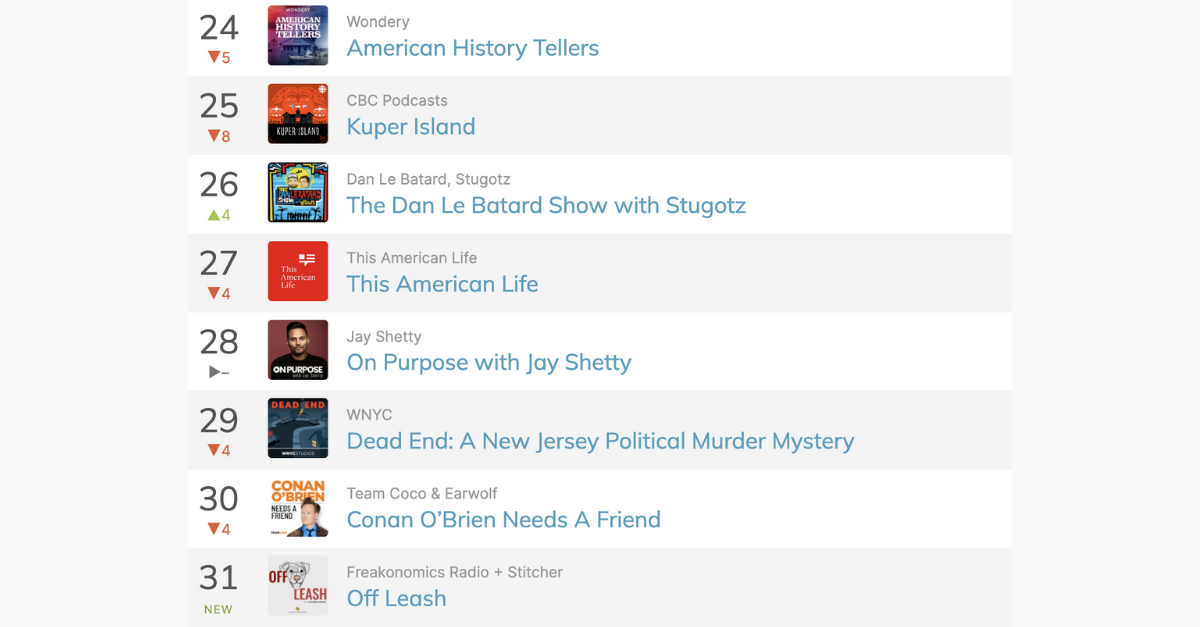1200x627 pixels.
Task: Open the Kuper Island title link
Action: coord(411,127)
